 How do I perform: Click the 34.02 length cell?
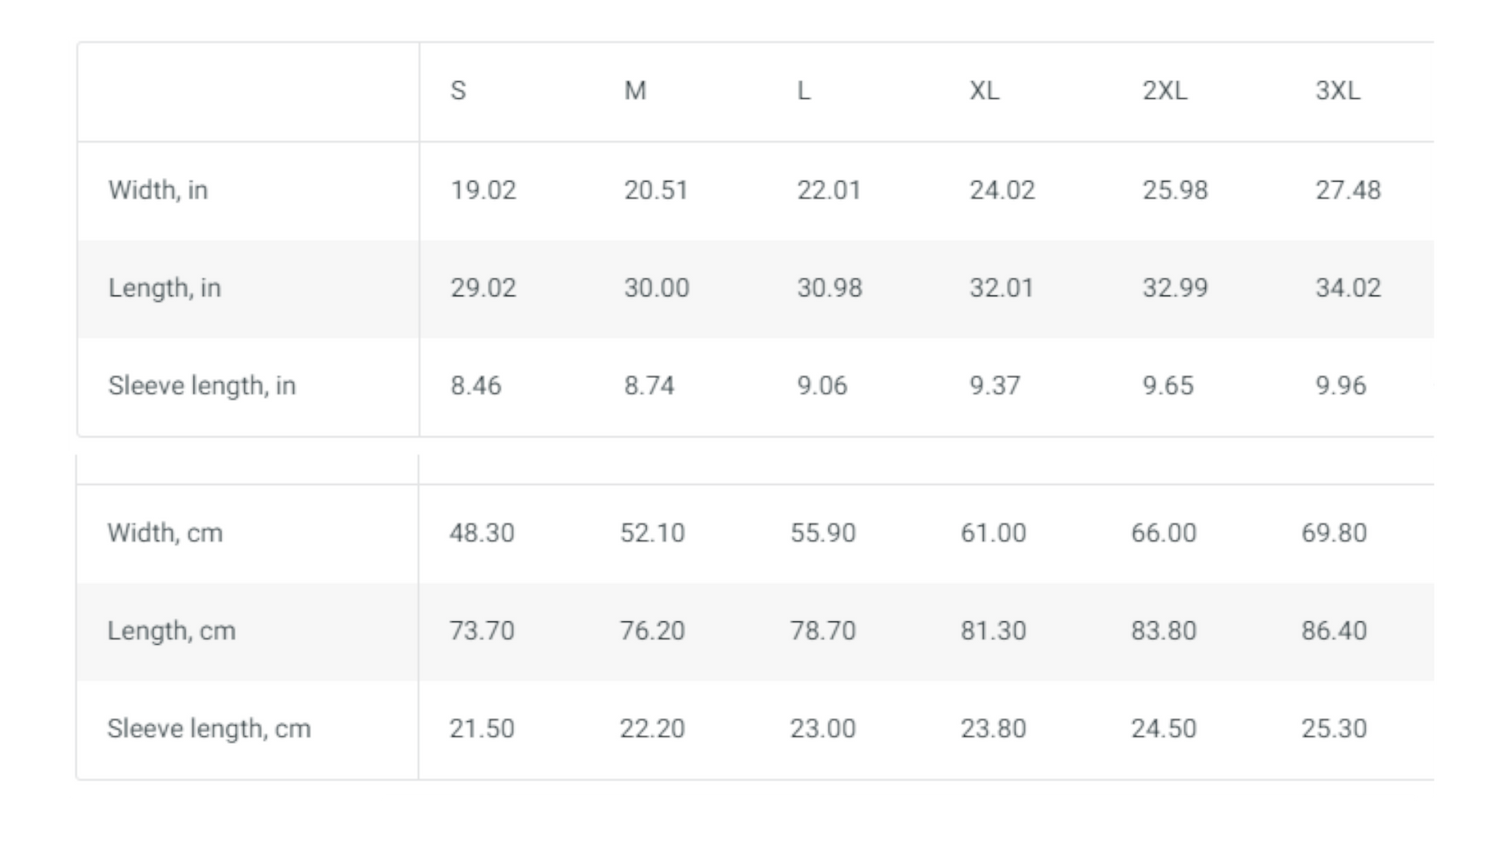point(1348,288)
